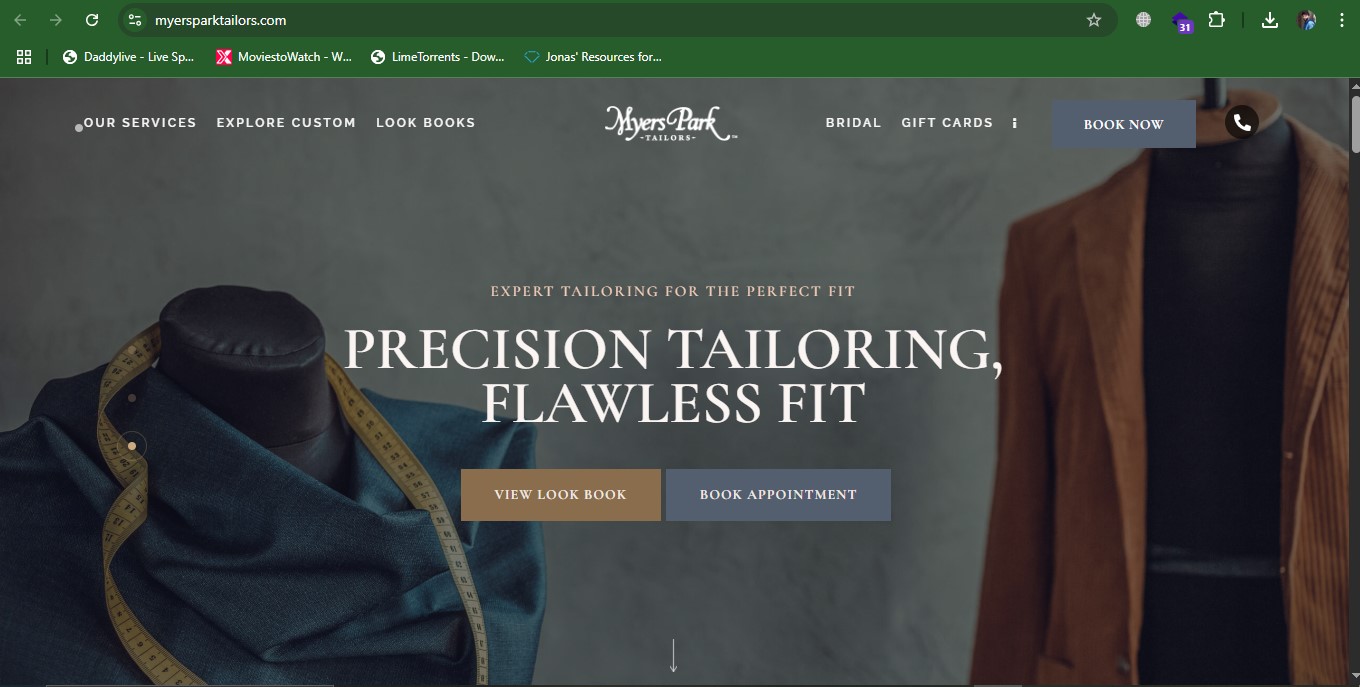Go to Look Books page

[426, 122]
